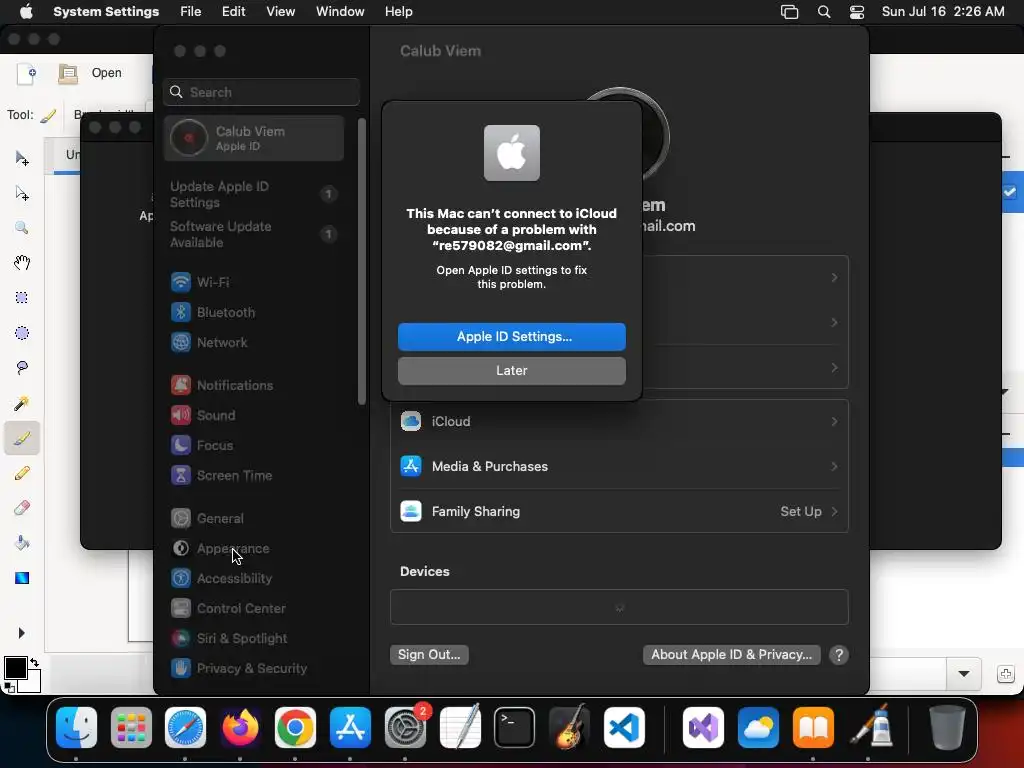Open Spotlight search in menu bar
The width and height of the screenshot is (1024, 768).
click(824, 12)
